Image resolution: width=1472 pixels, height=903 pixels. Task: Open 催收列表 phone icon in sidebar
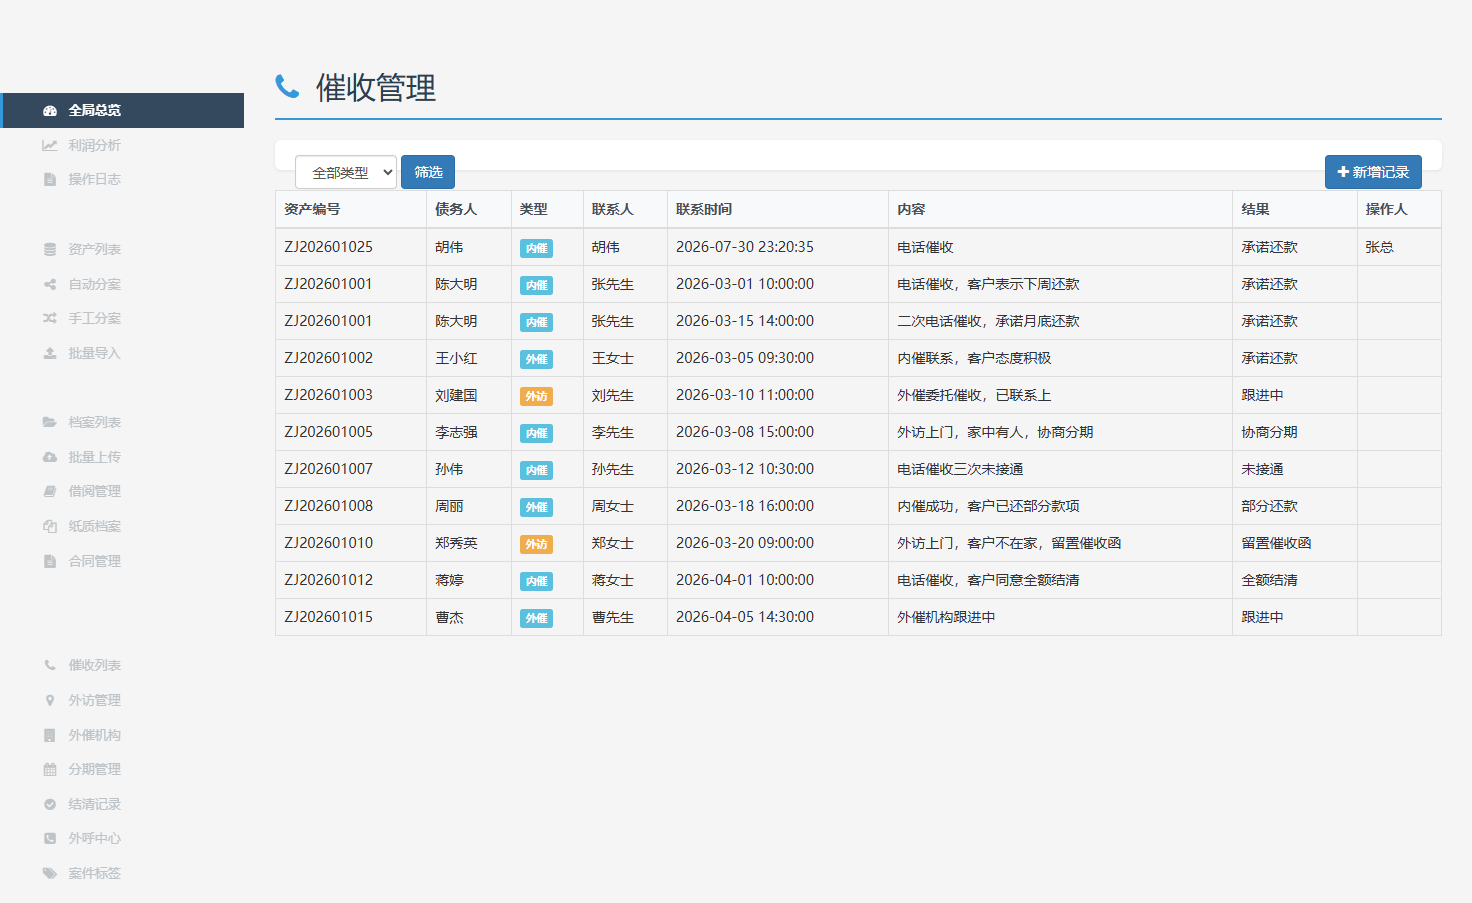tap(49, 665)
